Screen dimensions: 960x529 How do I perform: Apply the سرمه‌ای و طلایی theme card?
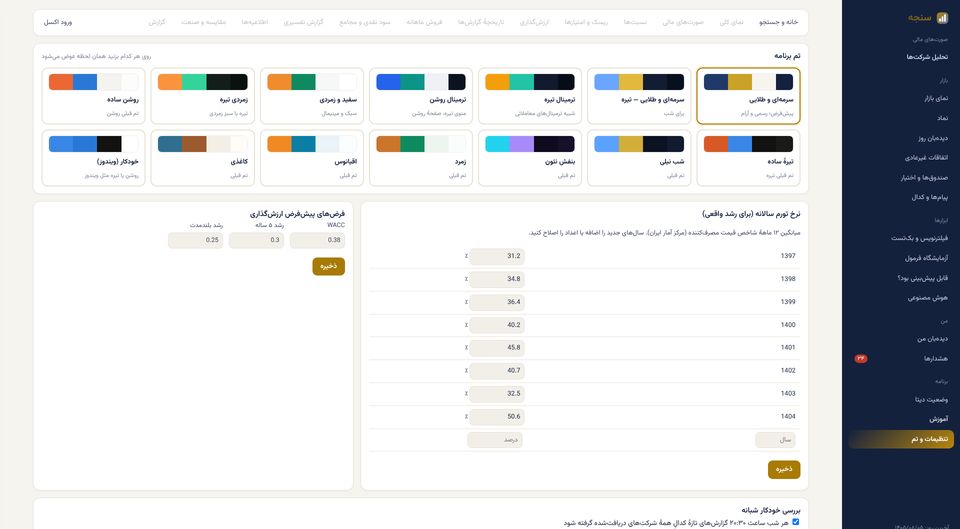click(x=748, y=96)
